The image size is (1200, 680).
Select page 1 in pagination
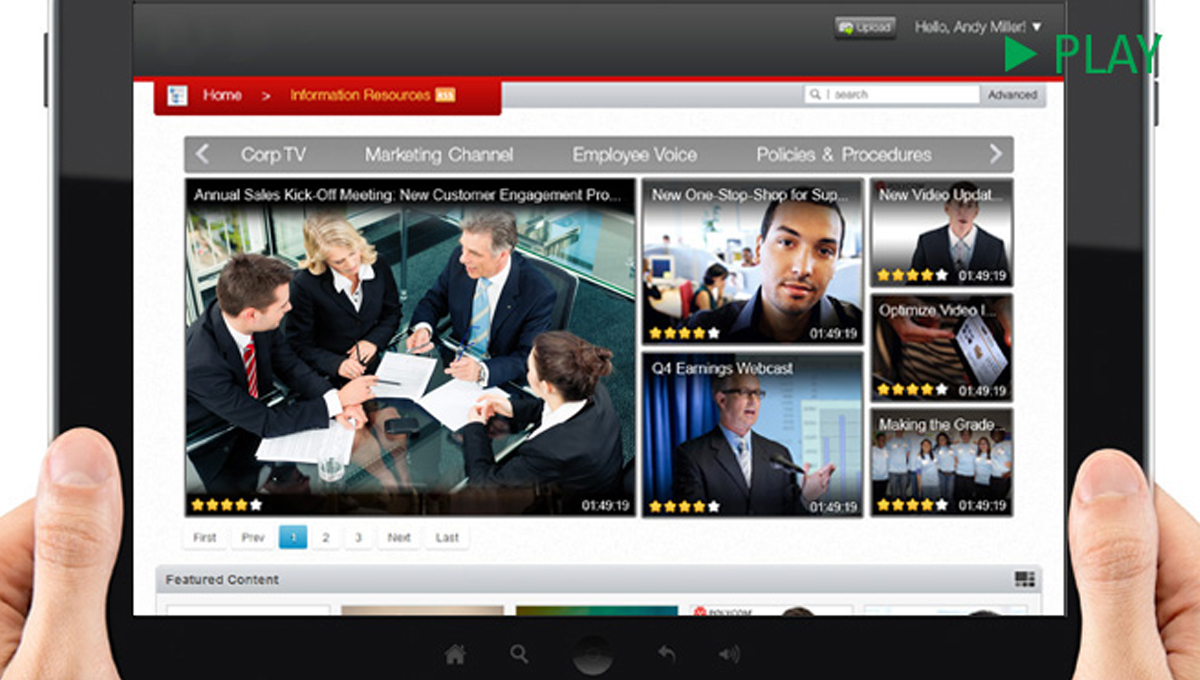[x=293, y=537]
